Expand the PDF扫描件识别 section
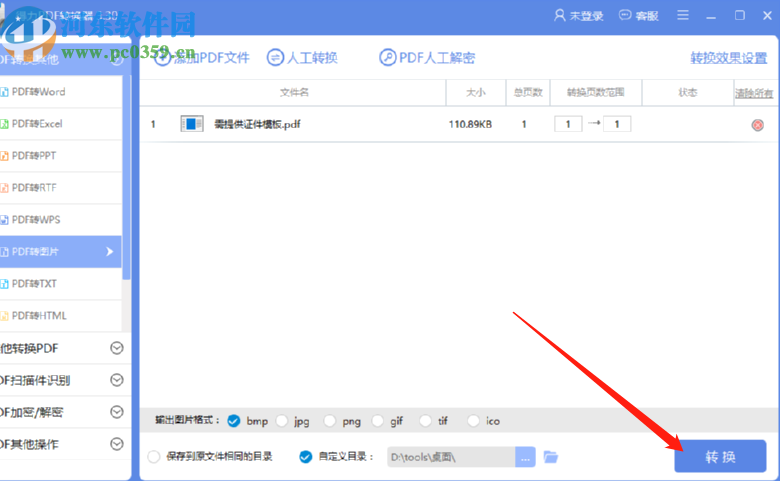 point(116,380)
